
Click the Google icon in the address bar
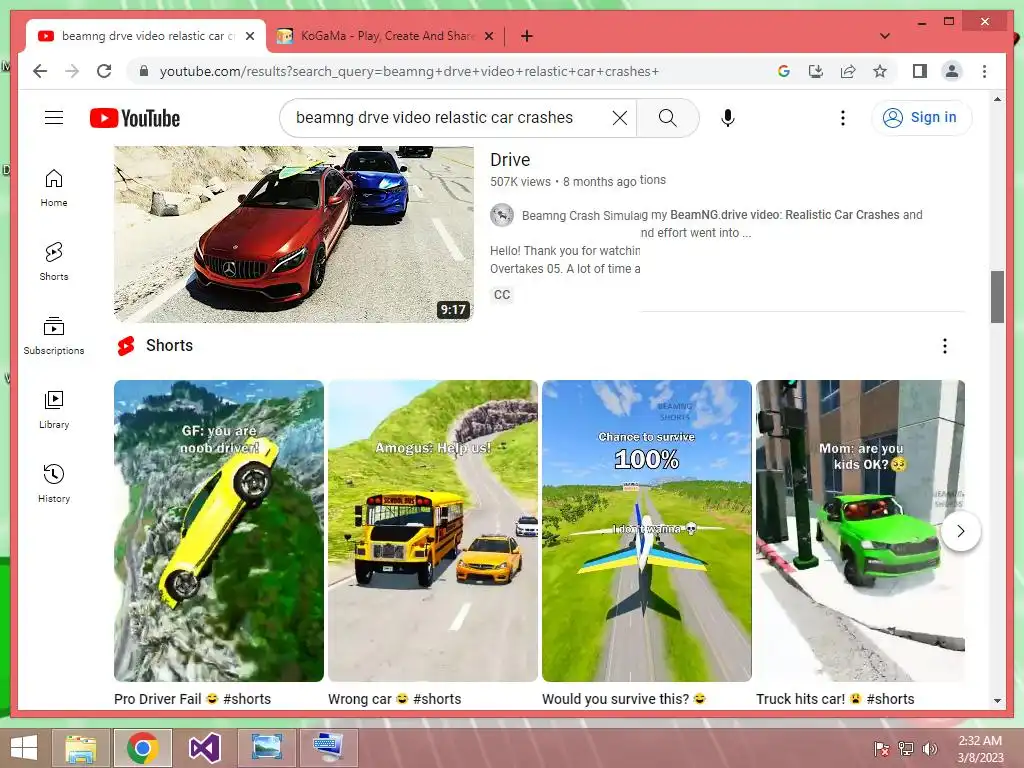[784, 71]
